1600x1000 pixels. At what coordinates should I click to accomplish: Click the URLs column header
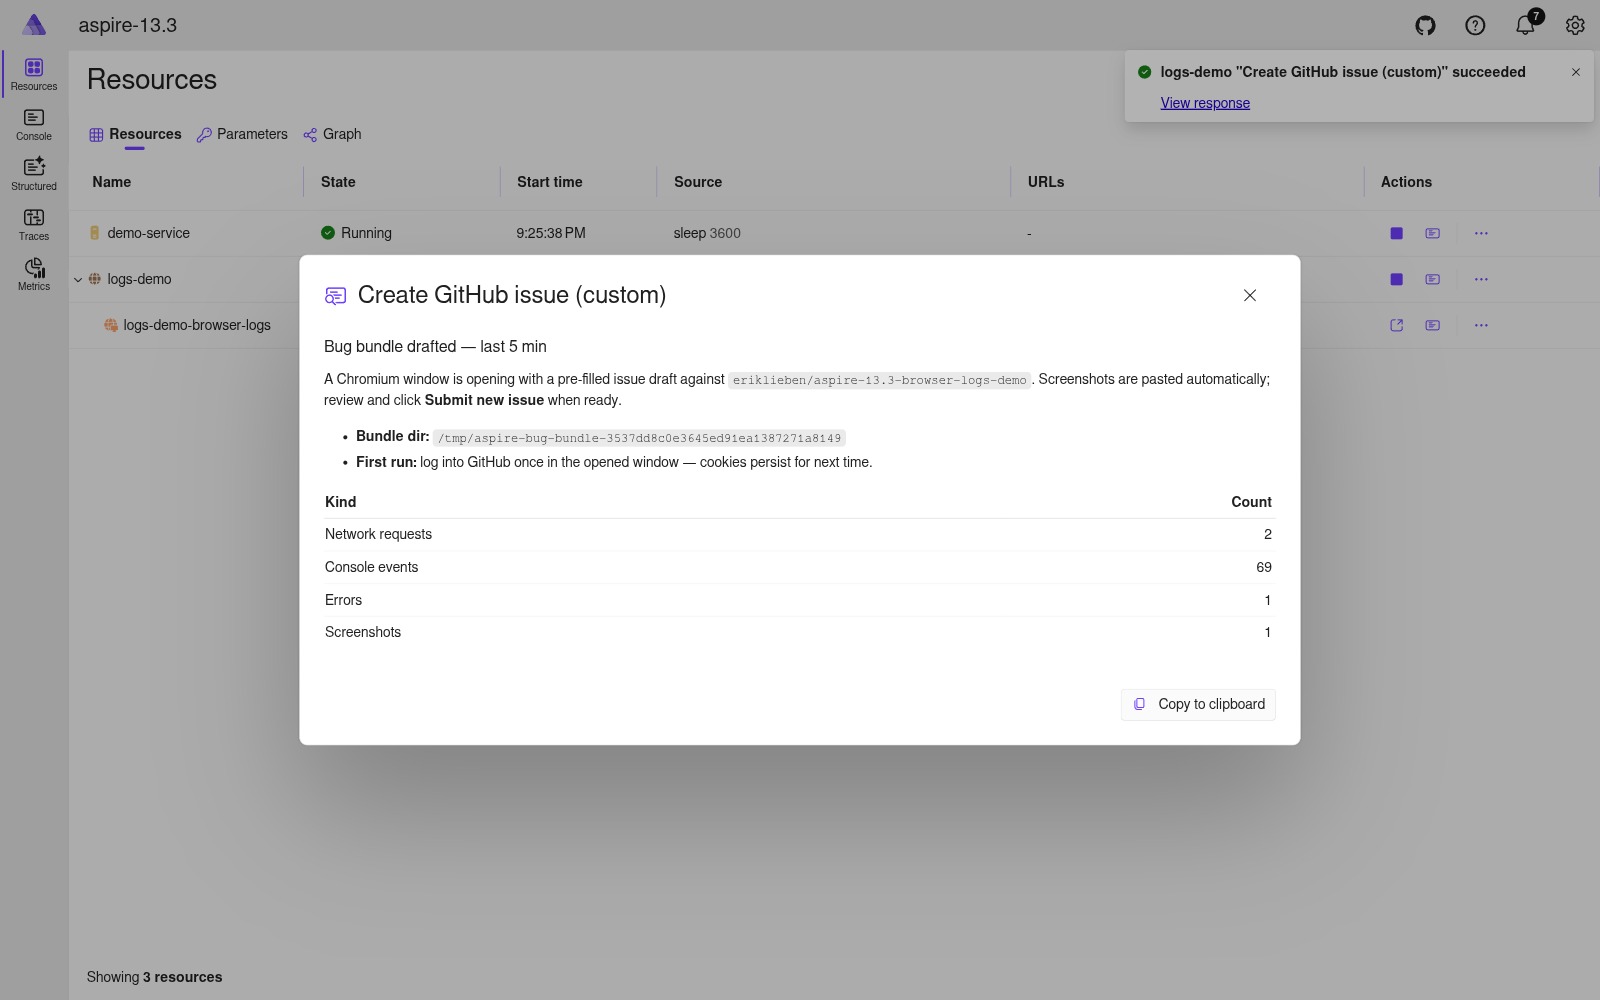coord(1046,182)
